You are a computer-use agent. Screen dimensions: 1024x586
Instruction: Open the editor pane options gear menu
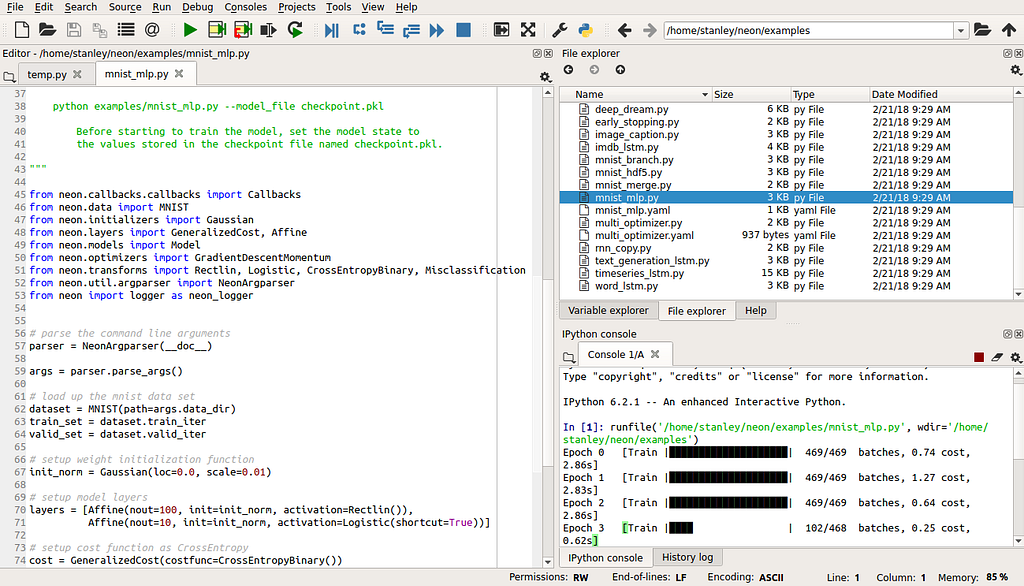pos(545,76)
